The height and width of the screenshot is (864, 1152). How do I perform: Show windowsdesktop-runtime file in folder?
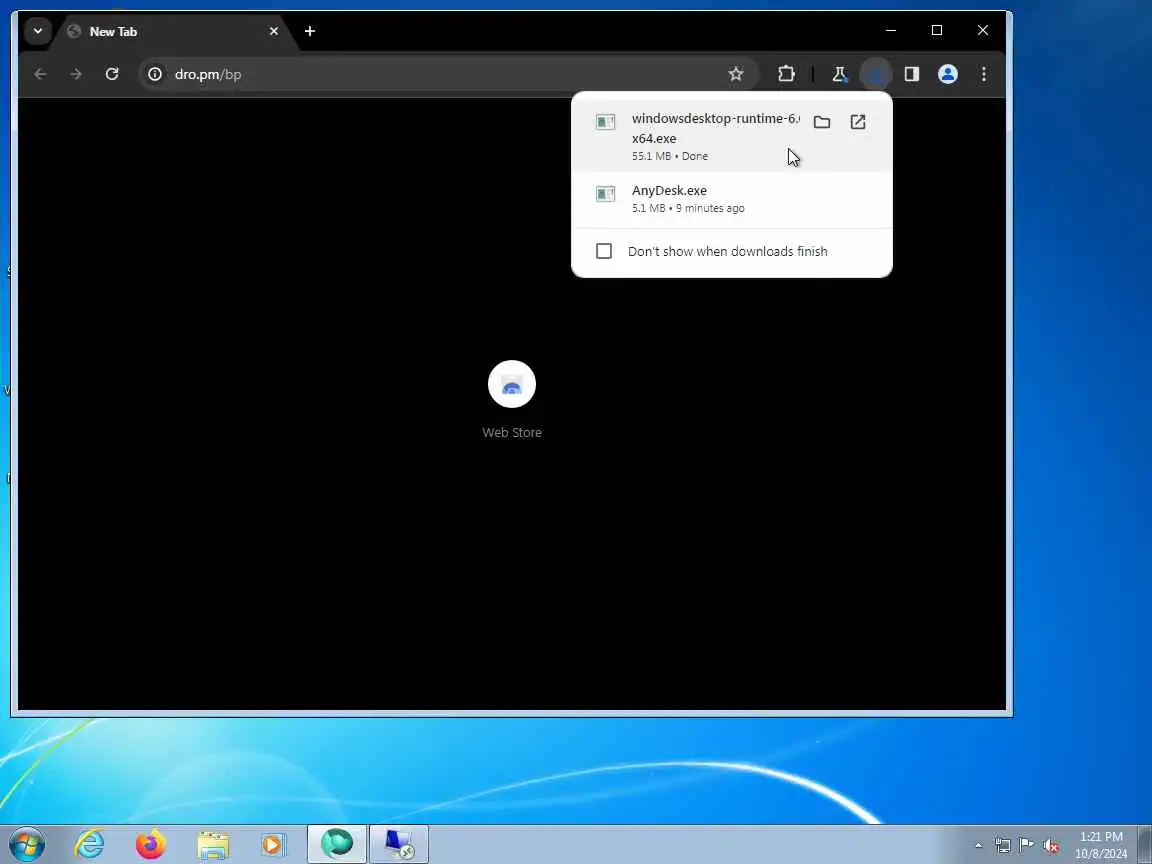[x=822, y=122]
